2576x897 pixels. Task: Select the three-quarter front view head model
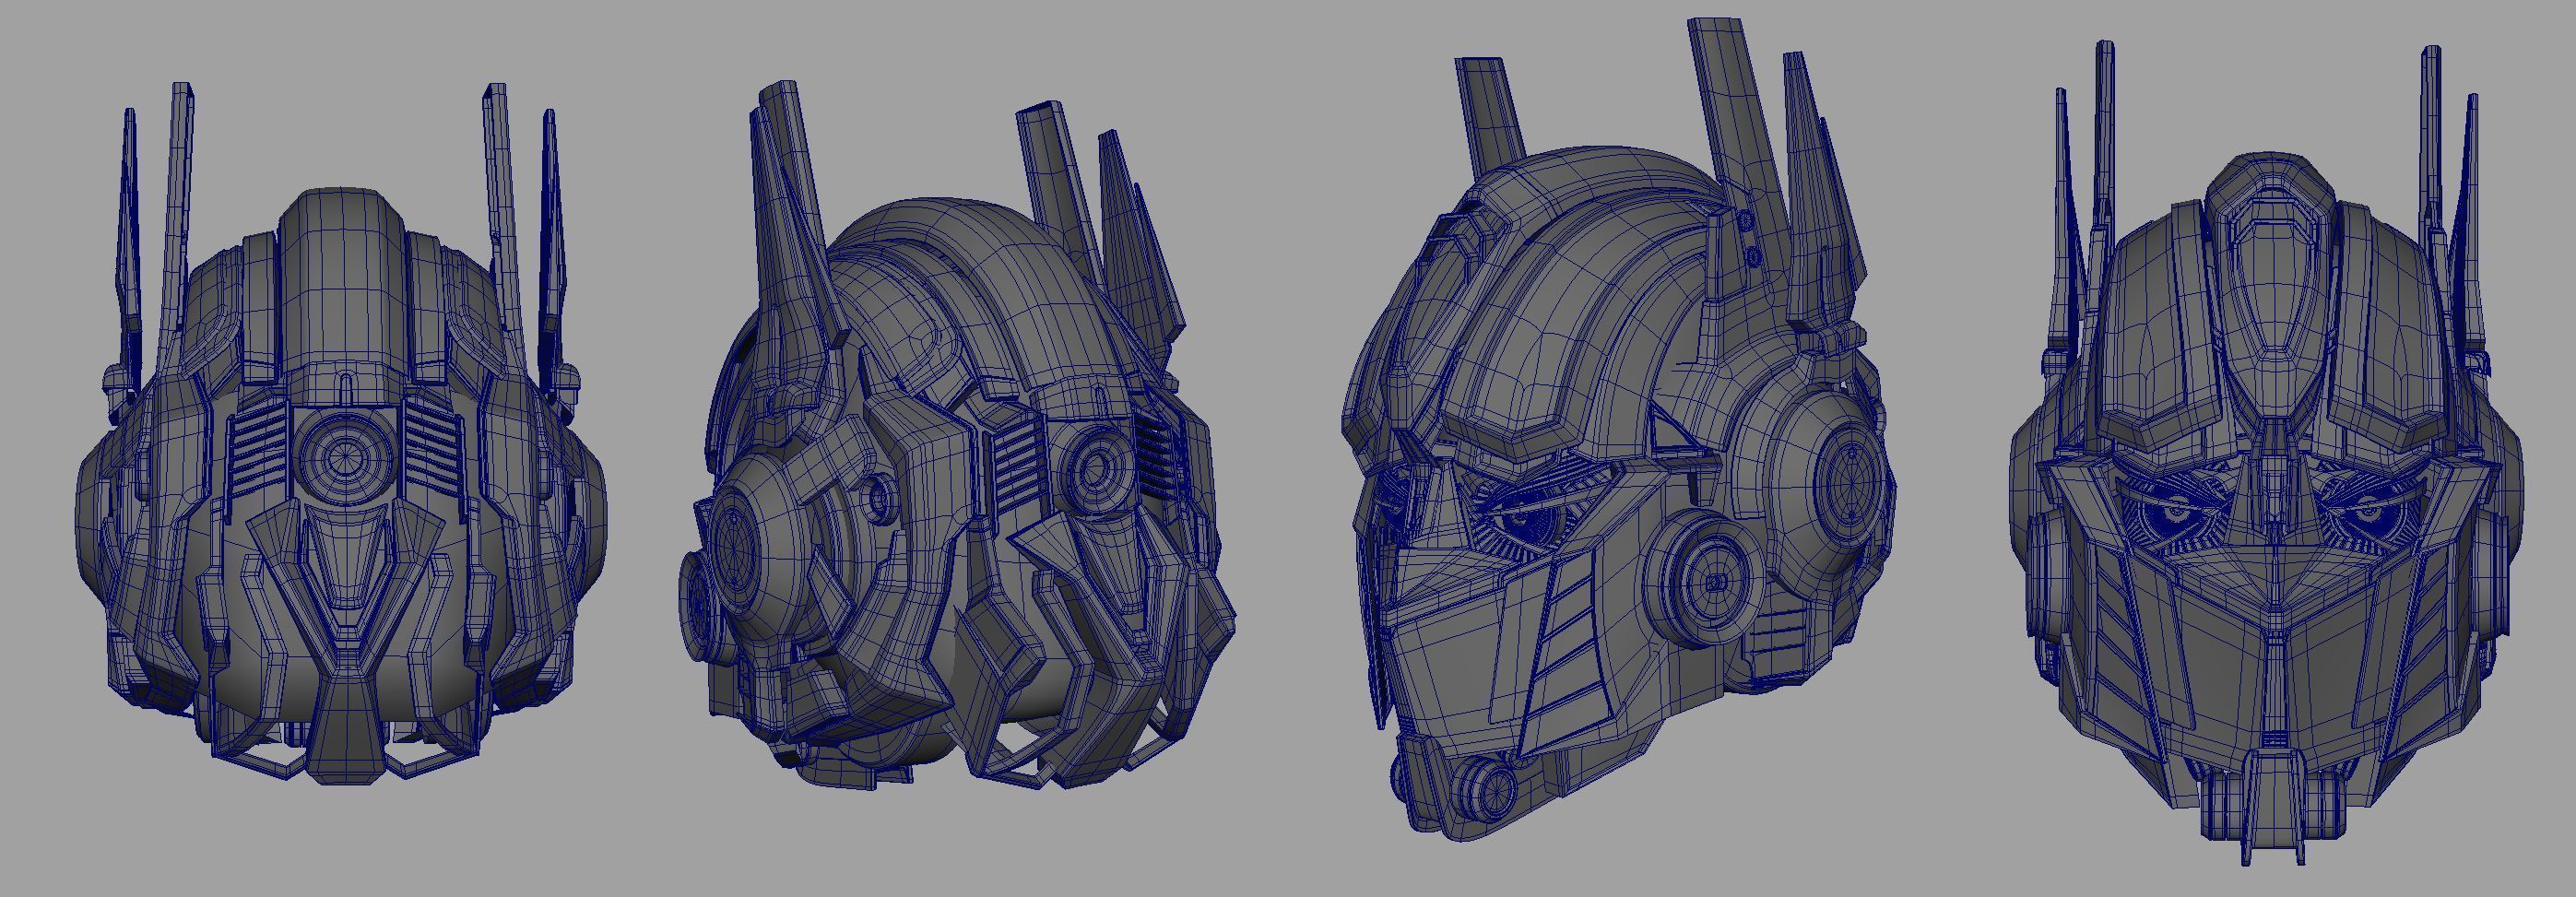point(1618,430)
